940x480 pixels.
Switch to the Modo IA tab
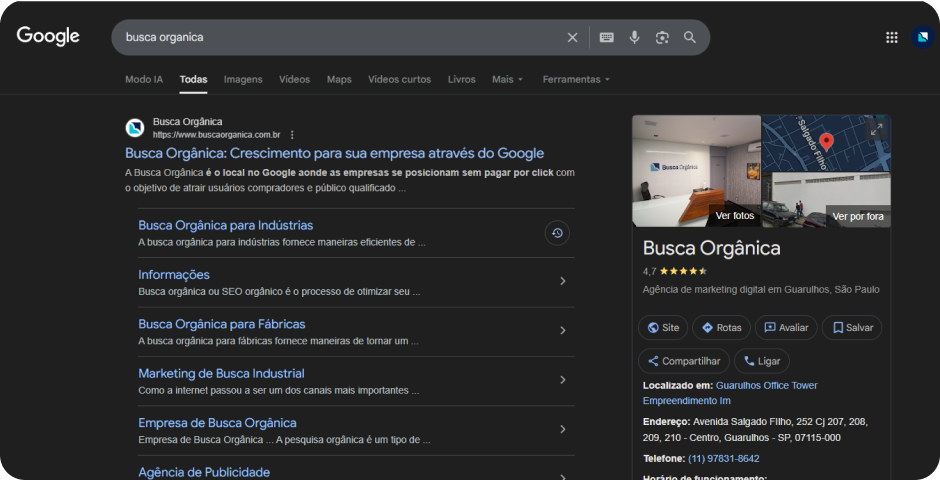(x=144, y=79)
